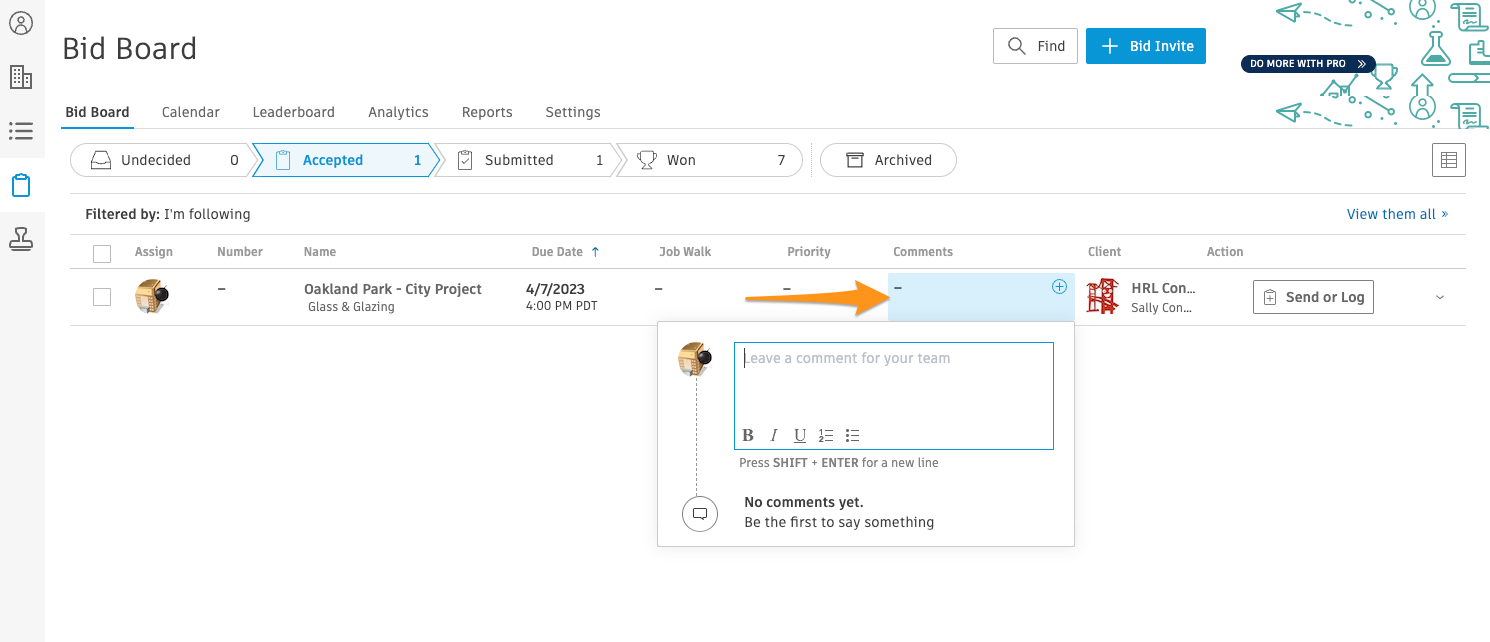Select the stamp icon in sidebar
Image resolution: width=1490 pixels, height=642 pixels.
(21, 239)
